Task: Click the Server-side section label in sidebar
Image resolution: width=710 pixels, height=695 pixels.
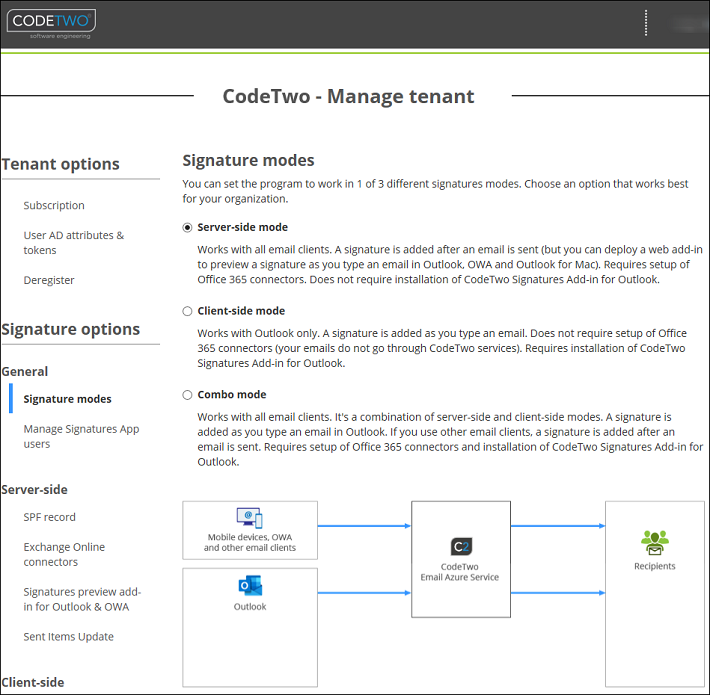Action: [34, 489]
